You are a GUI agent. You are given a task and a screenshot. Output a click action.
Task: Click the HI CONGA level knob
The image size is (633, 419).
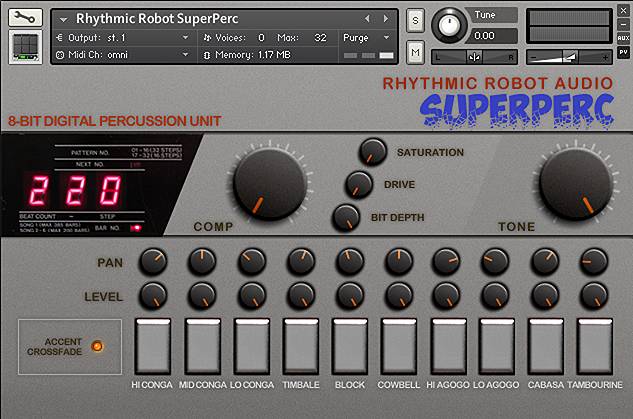153,296
